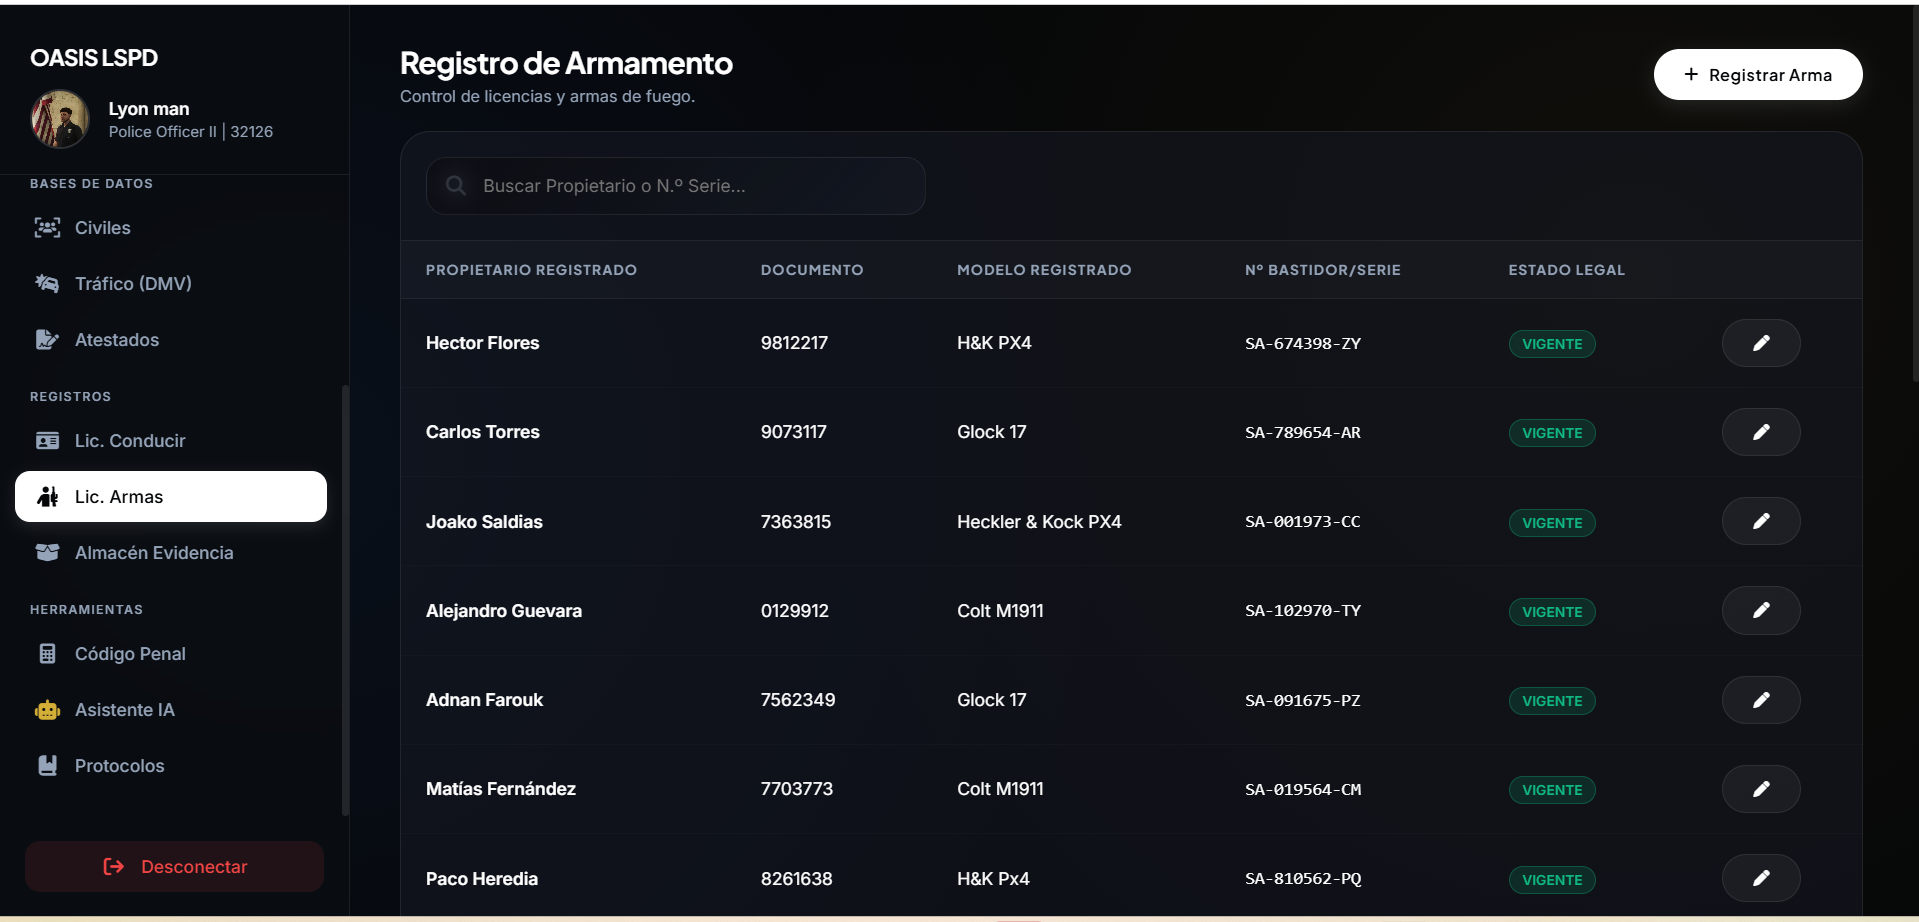Click the Desconectar button
The height and width of the screenshot is (922, 1919).
(174, 867)
